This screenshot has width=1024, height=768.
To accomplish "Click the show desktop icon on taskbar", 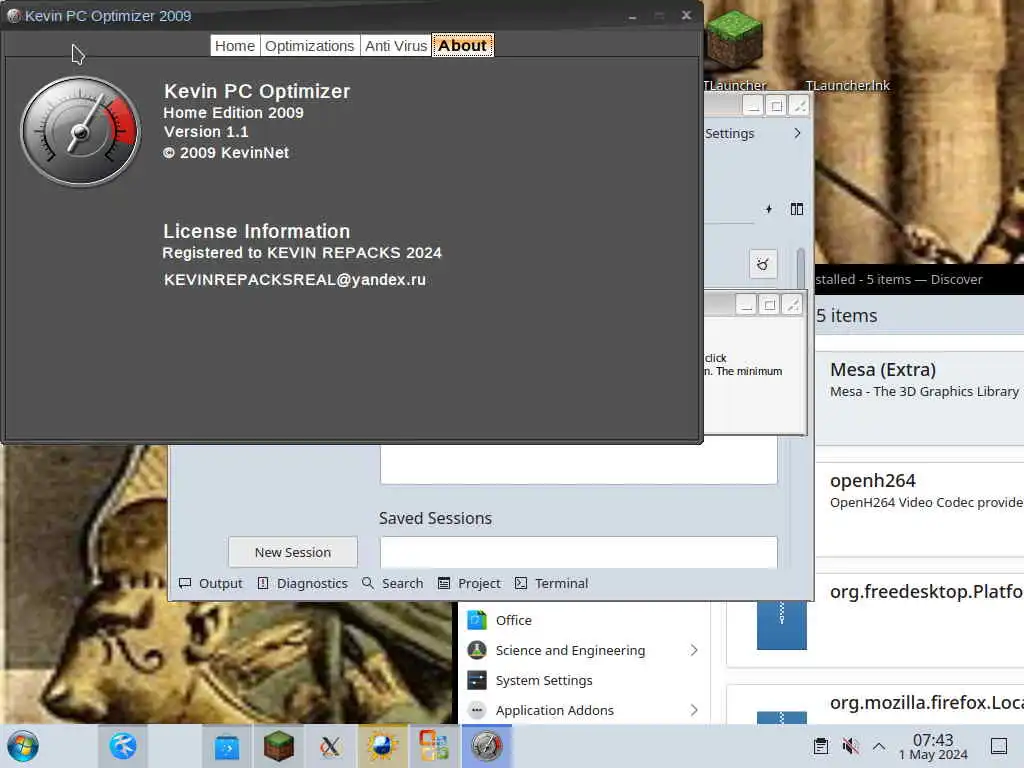I will click(x=999, y=746).
